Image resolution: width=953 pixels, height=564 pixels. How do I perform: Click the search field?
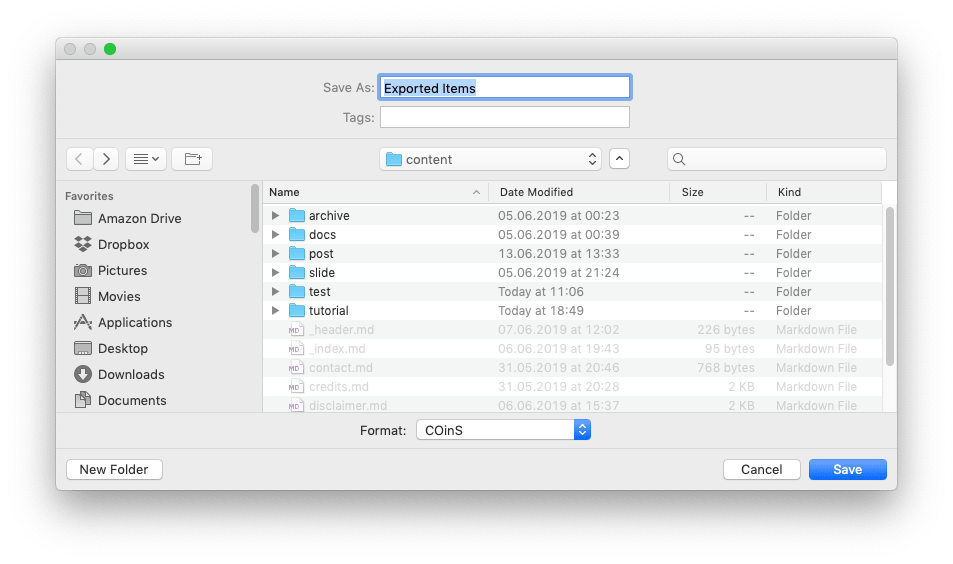click(777, 159)
